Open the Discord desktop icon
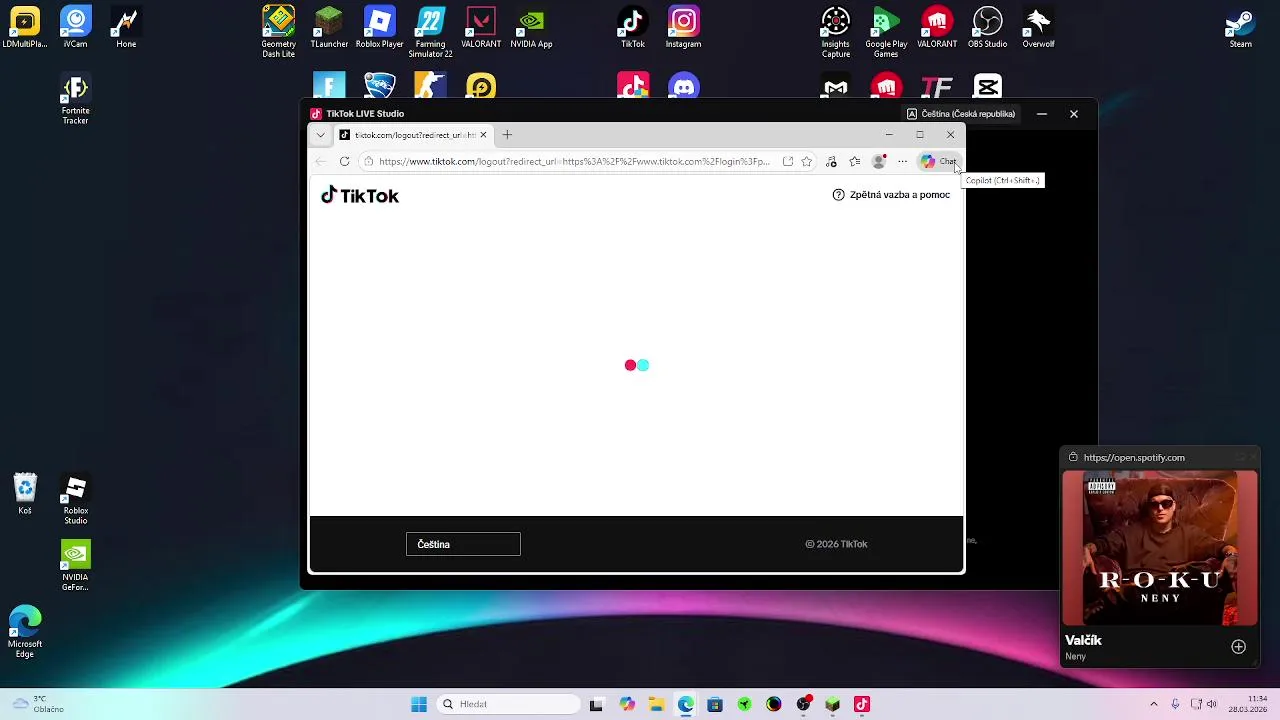Screen dimensions: 1280x720 (x=684, y=86)
